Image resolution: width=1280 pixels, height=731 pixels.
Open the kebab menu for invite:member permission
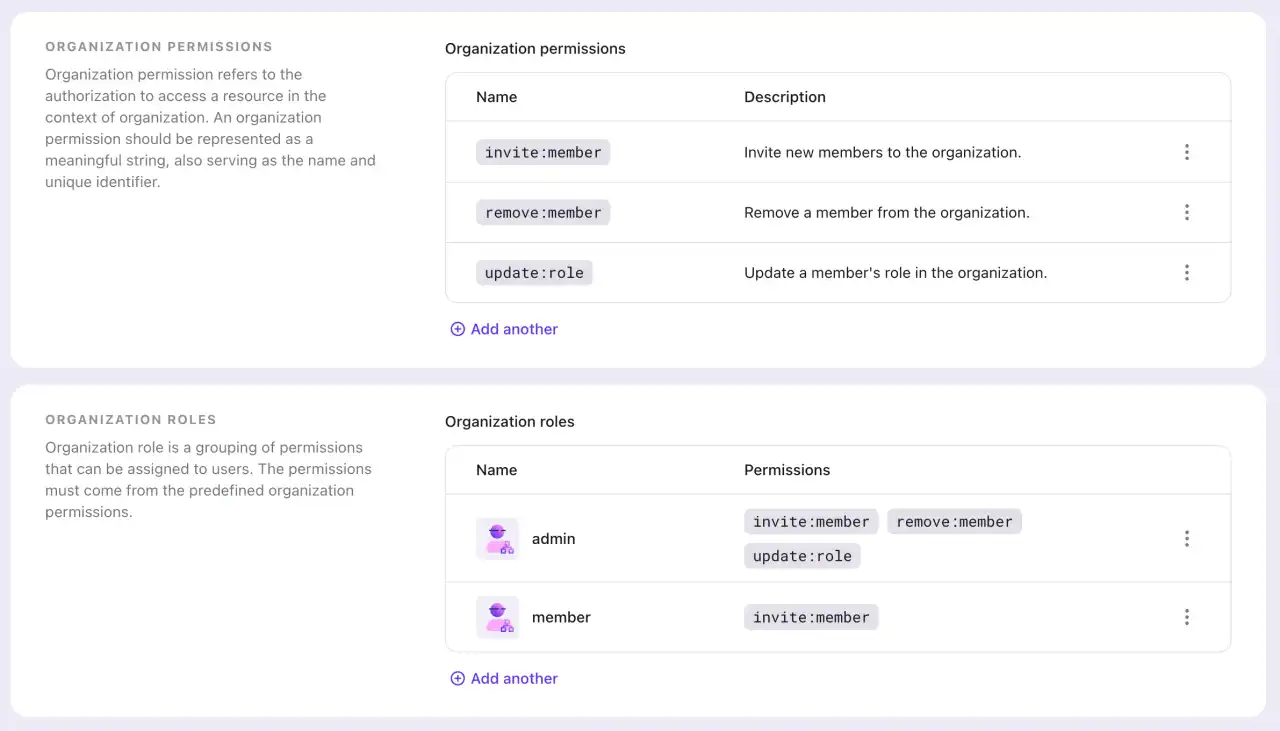tap(1186, 152)
